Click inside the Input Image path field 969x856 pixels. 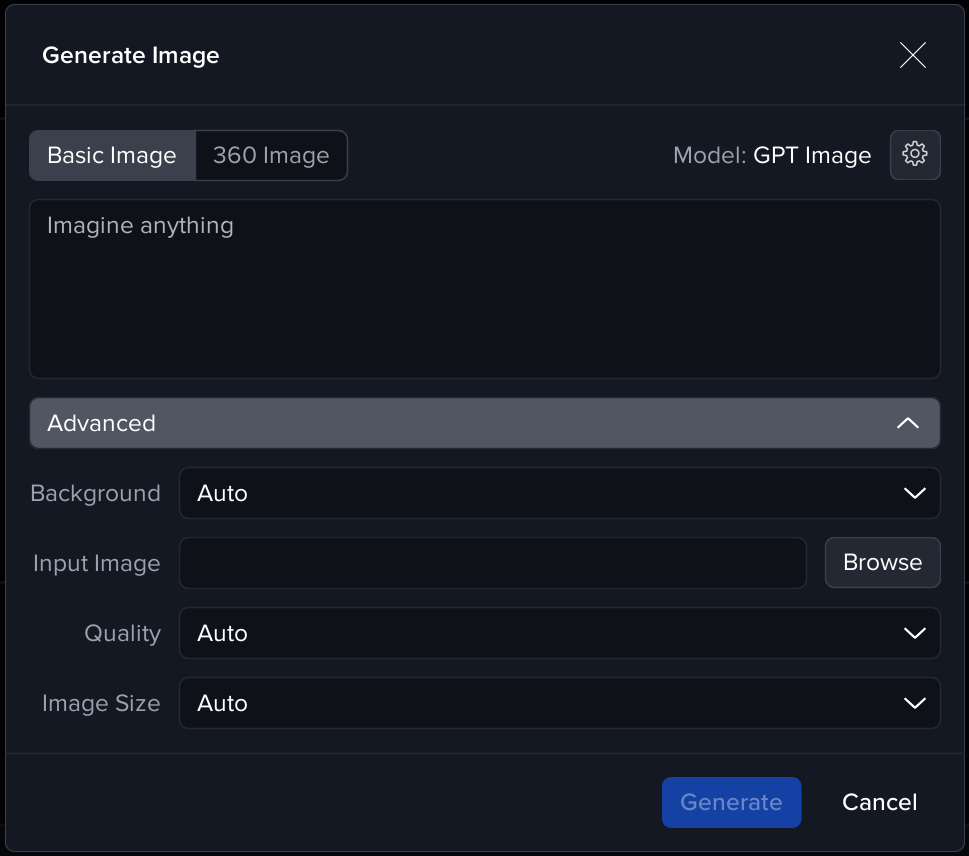coord(492,563)
